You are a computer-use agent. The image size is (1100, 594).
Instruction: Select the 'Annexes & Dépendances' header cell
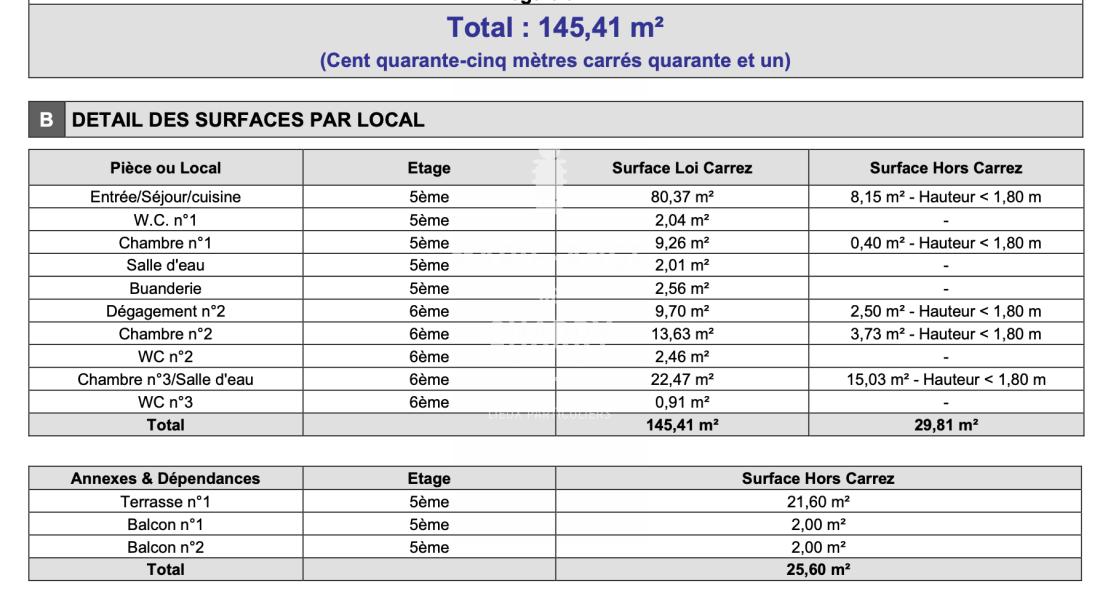click(166, 478)
